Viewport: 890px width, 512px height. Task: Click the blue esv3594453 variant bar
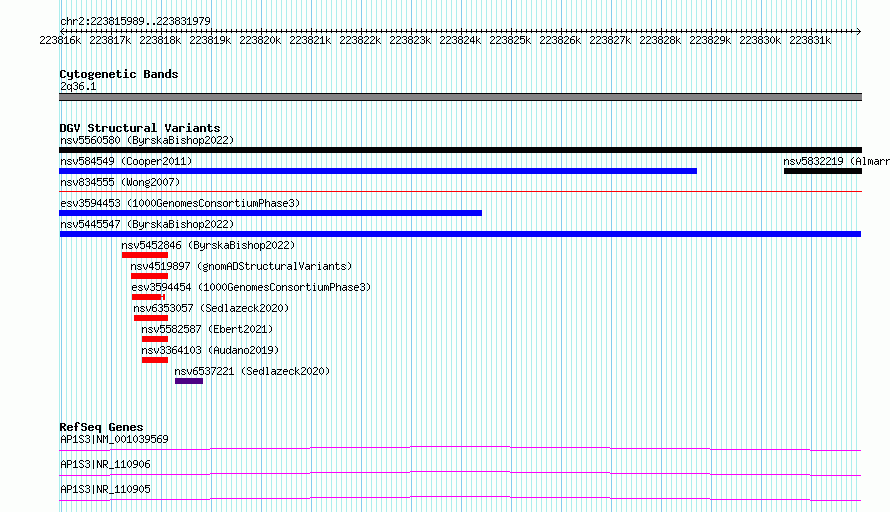click(x=270, y=213)
